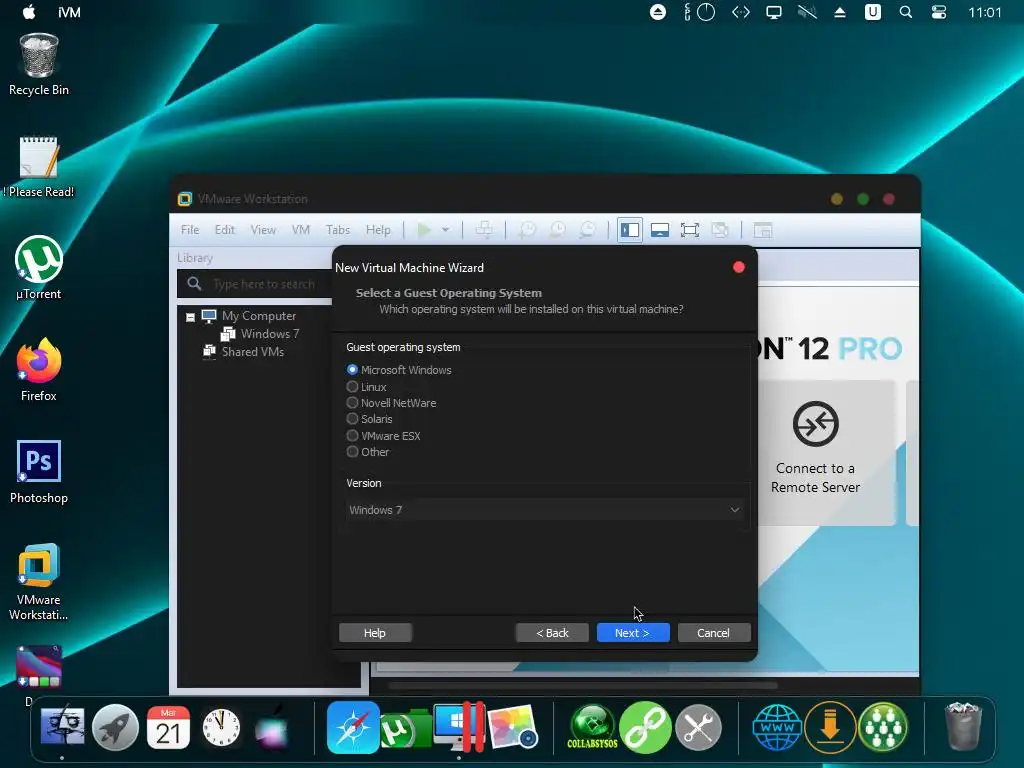This screenshot has height=768, width=1024.
Task: Open the Help menu in VMware menu bar
Action: [378, 230]
